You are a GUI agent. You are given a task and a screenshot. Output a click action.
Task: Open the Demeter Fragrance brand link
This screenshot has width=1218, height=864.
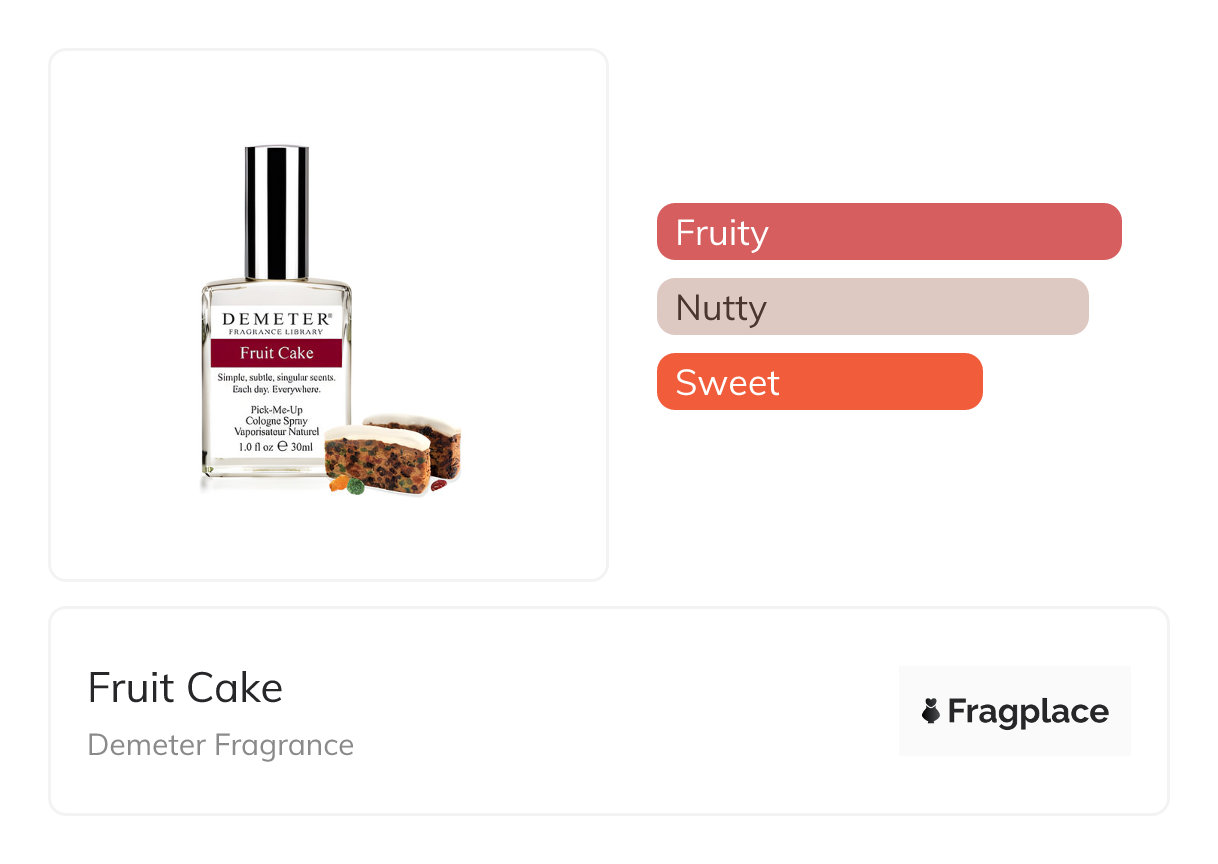pos(220,745)
